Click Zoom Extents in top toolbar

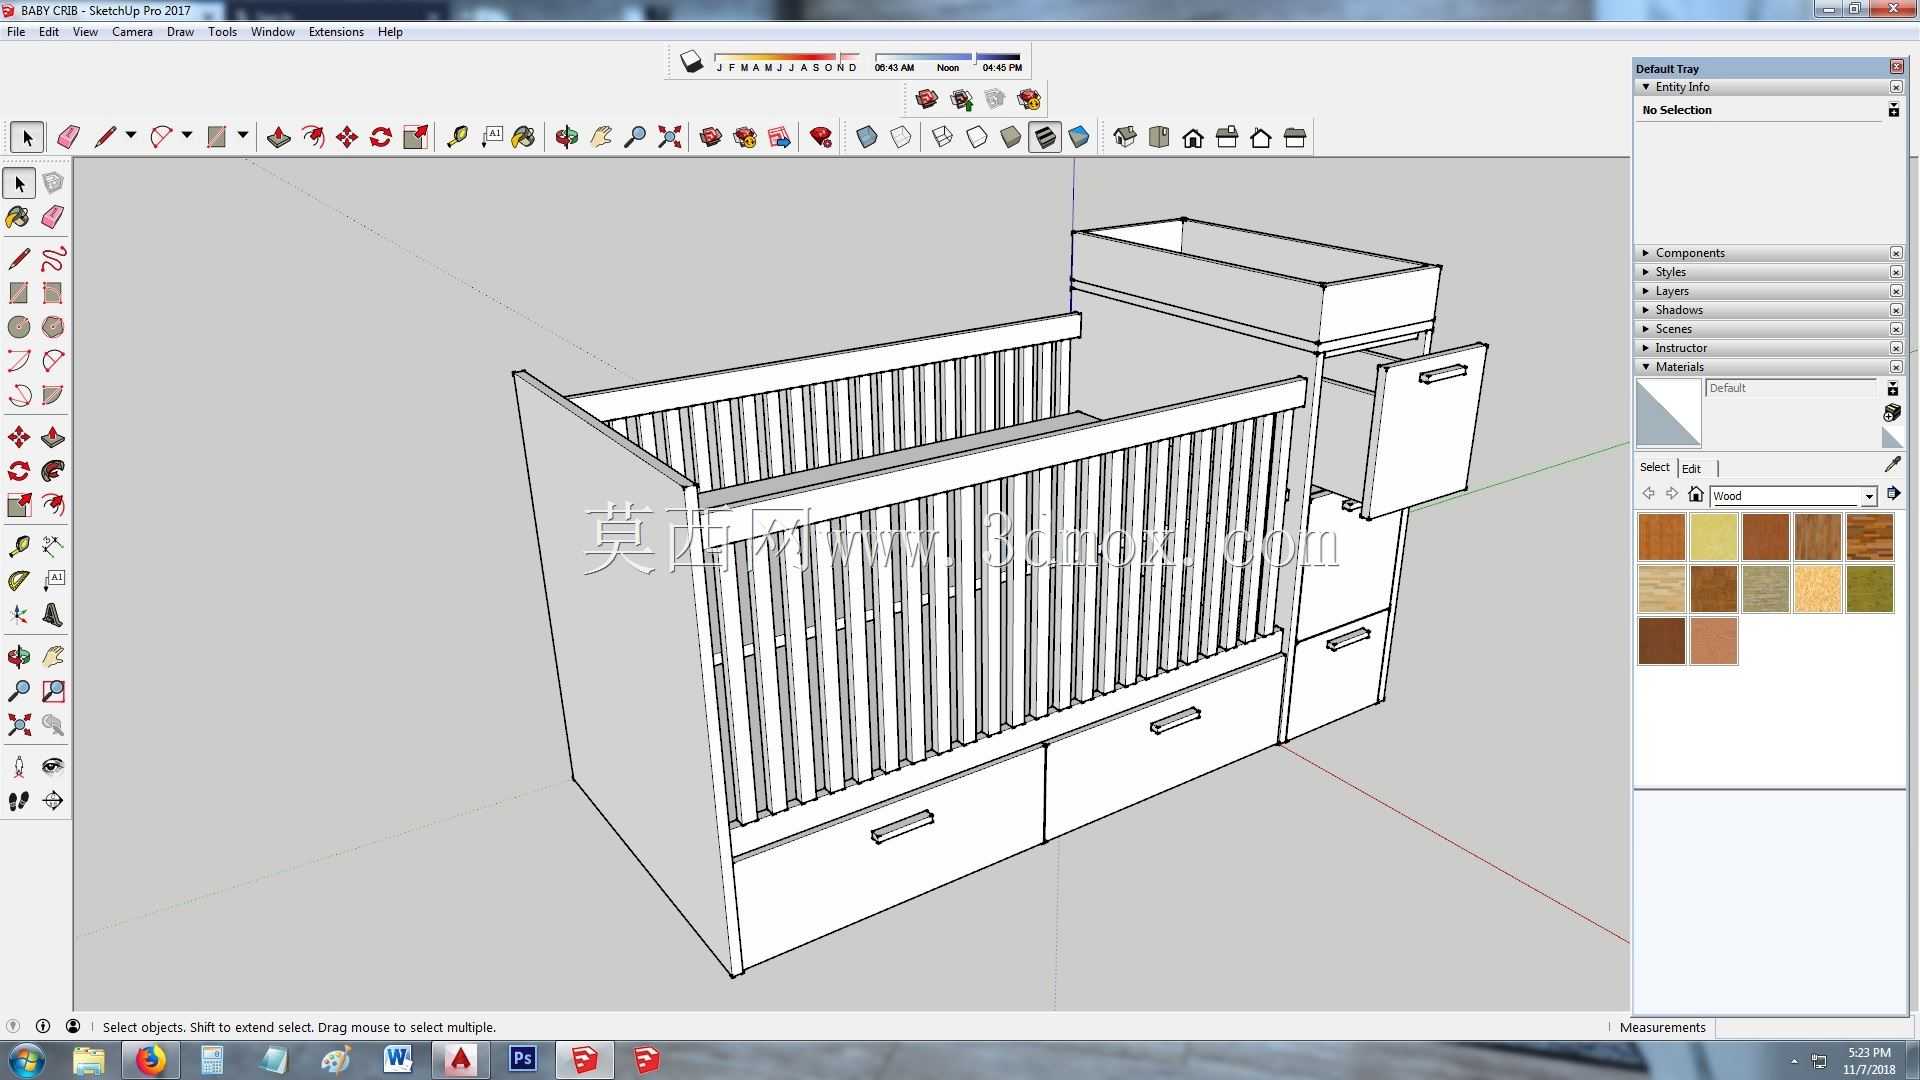[669, 137]
